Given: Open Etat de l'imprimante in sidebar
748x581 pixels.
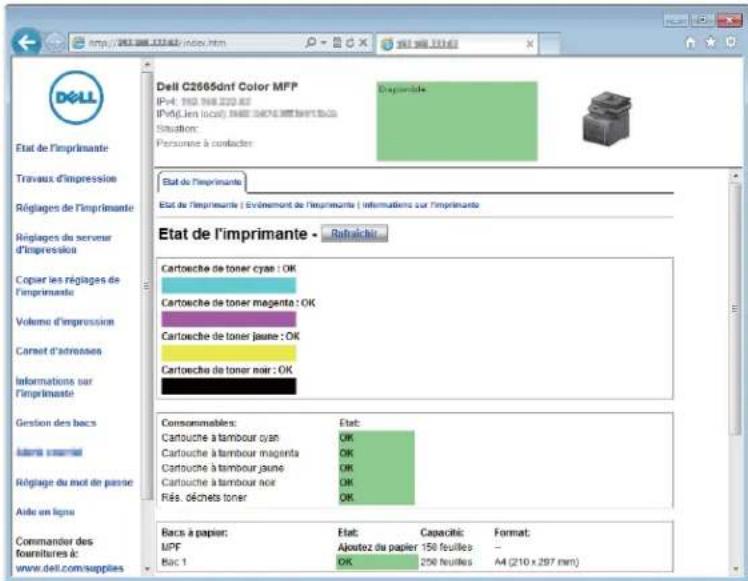Looking at the screenshot, I should click(62, 148).
